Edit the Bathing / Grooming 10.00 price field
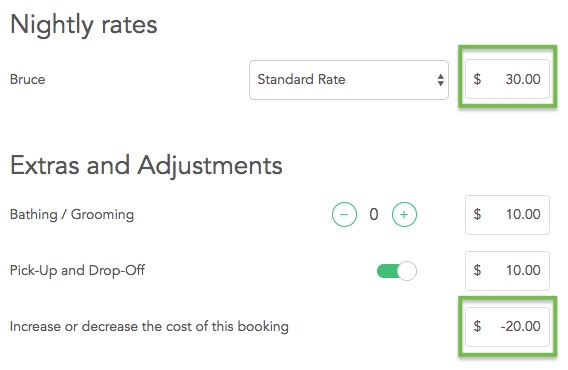The width and height of the screenshot is (568, 370). (507, 215)
